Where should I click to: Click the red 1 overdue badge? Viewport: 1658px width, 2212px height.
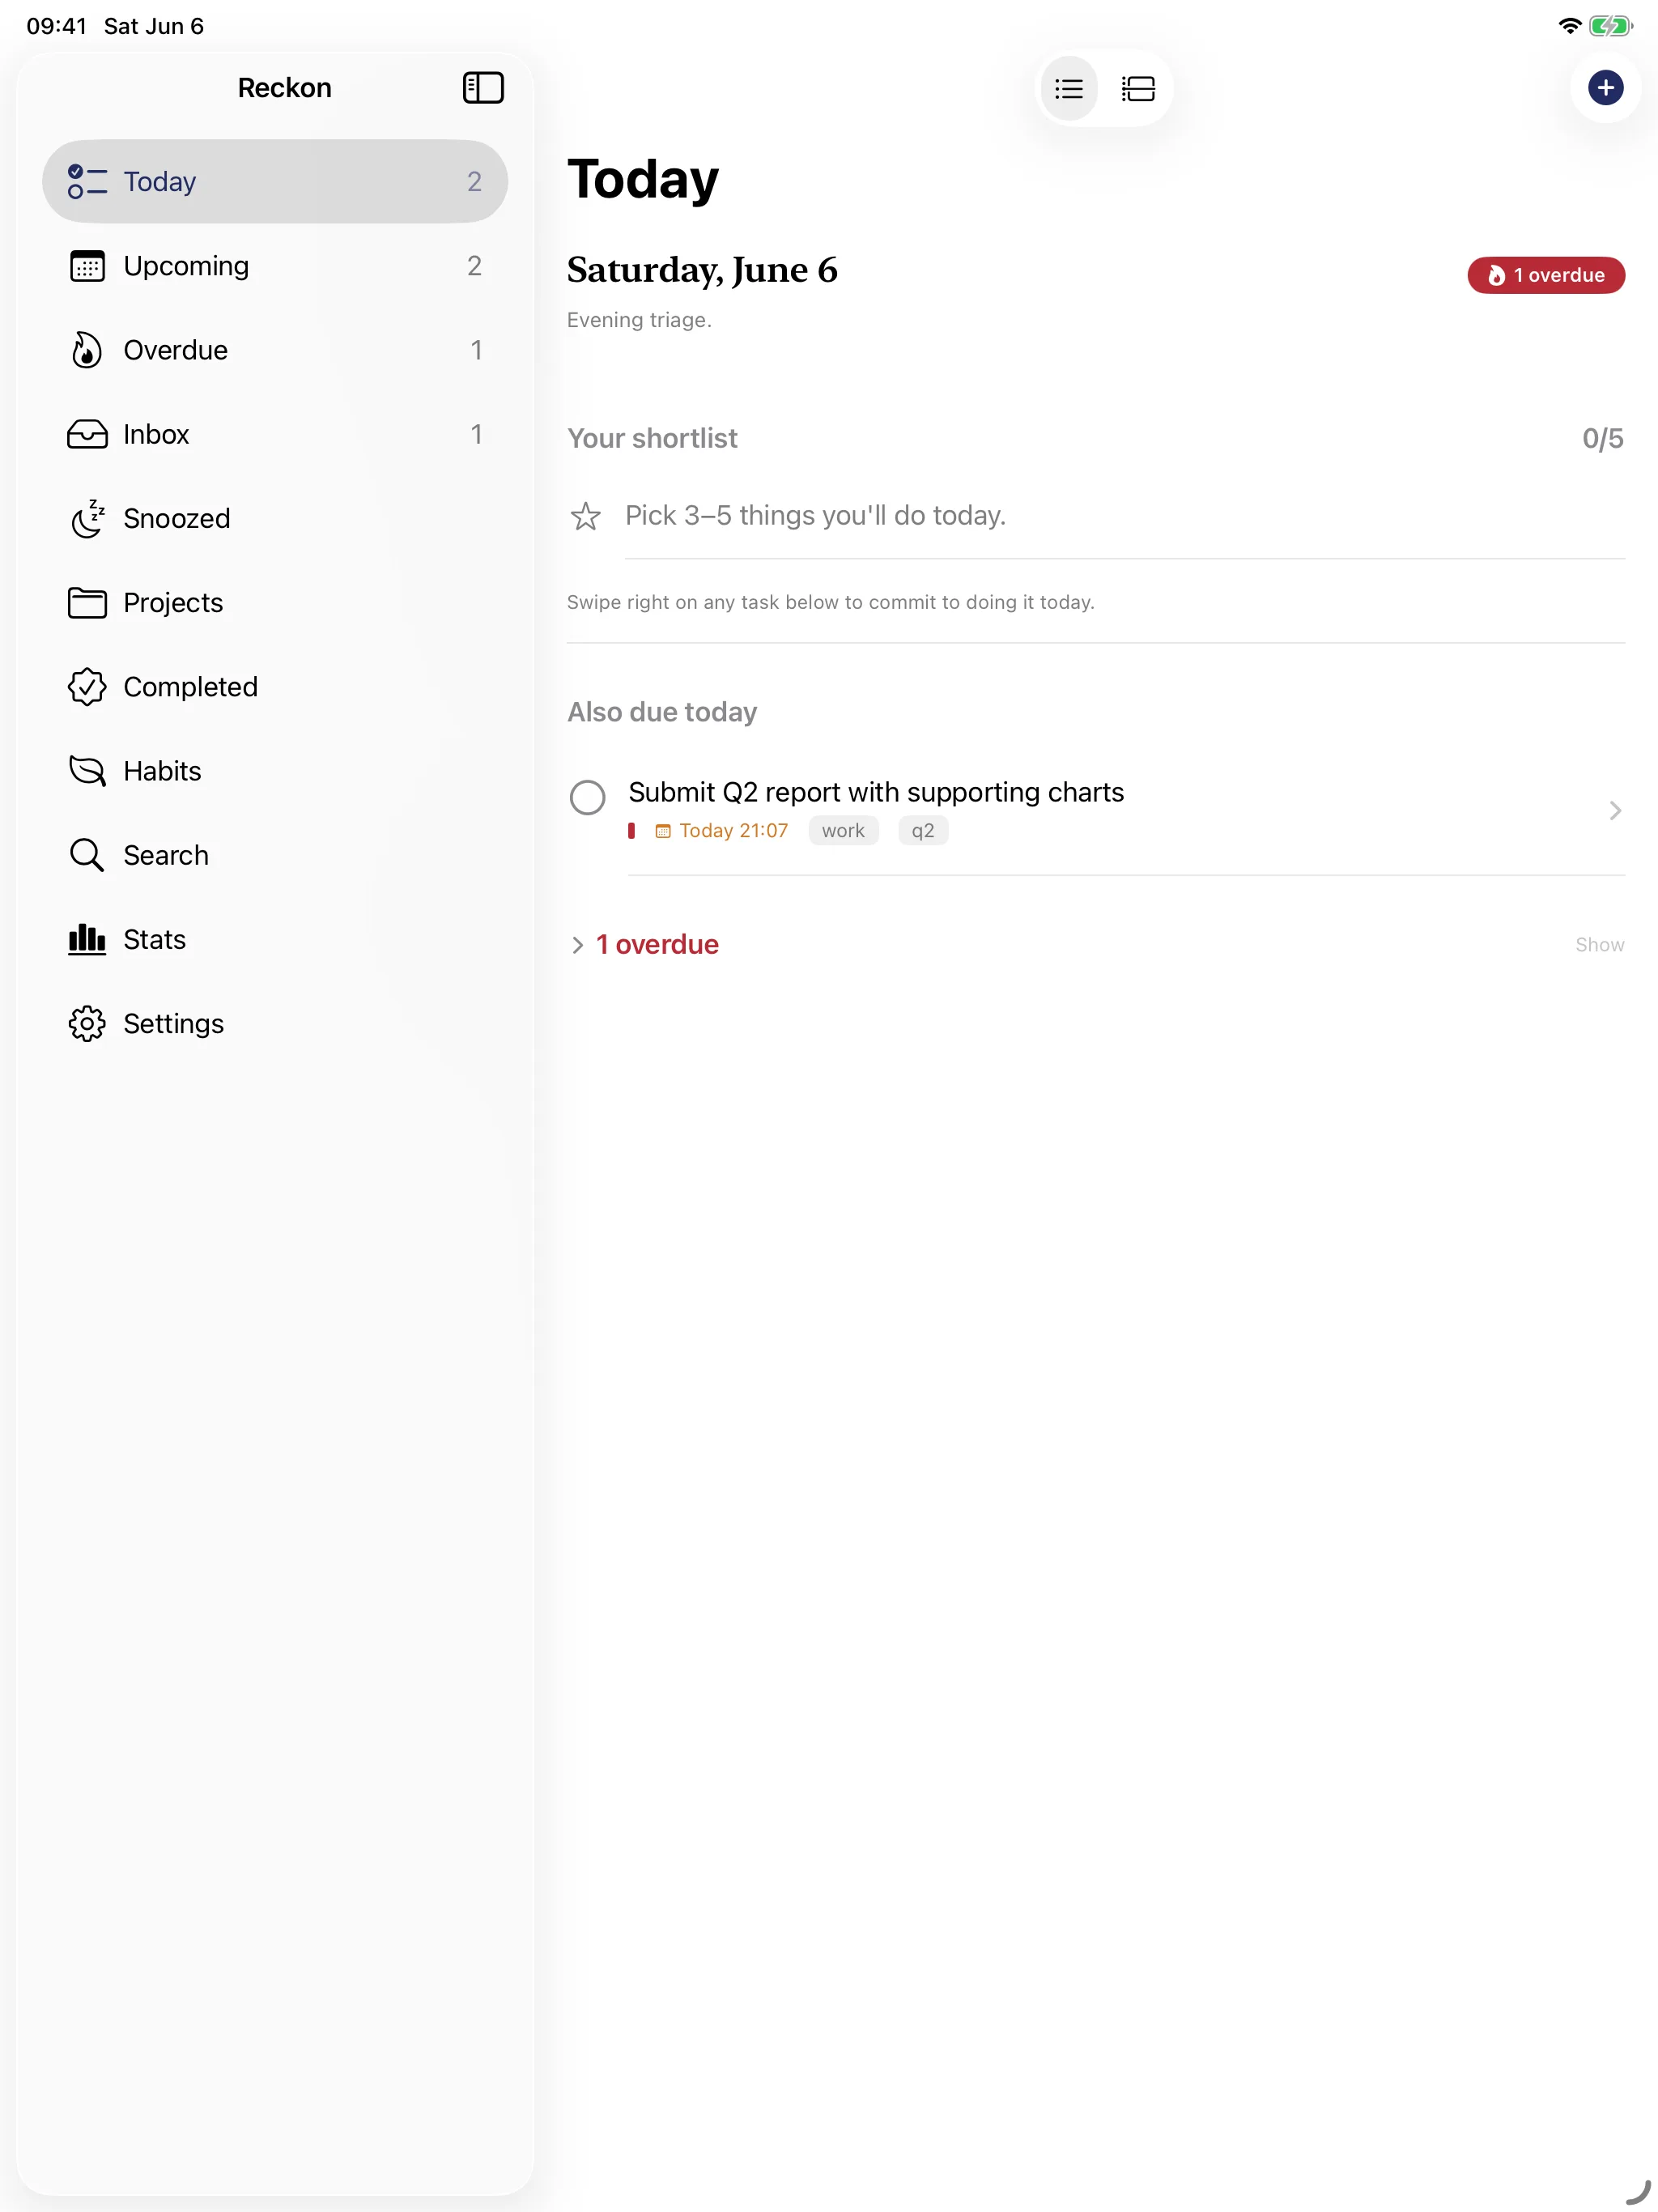1546,275
